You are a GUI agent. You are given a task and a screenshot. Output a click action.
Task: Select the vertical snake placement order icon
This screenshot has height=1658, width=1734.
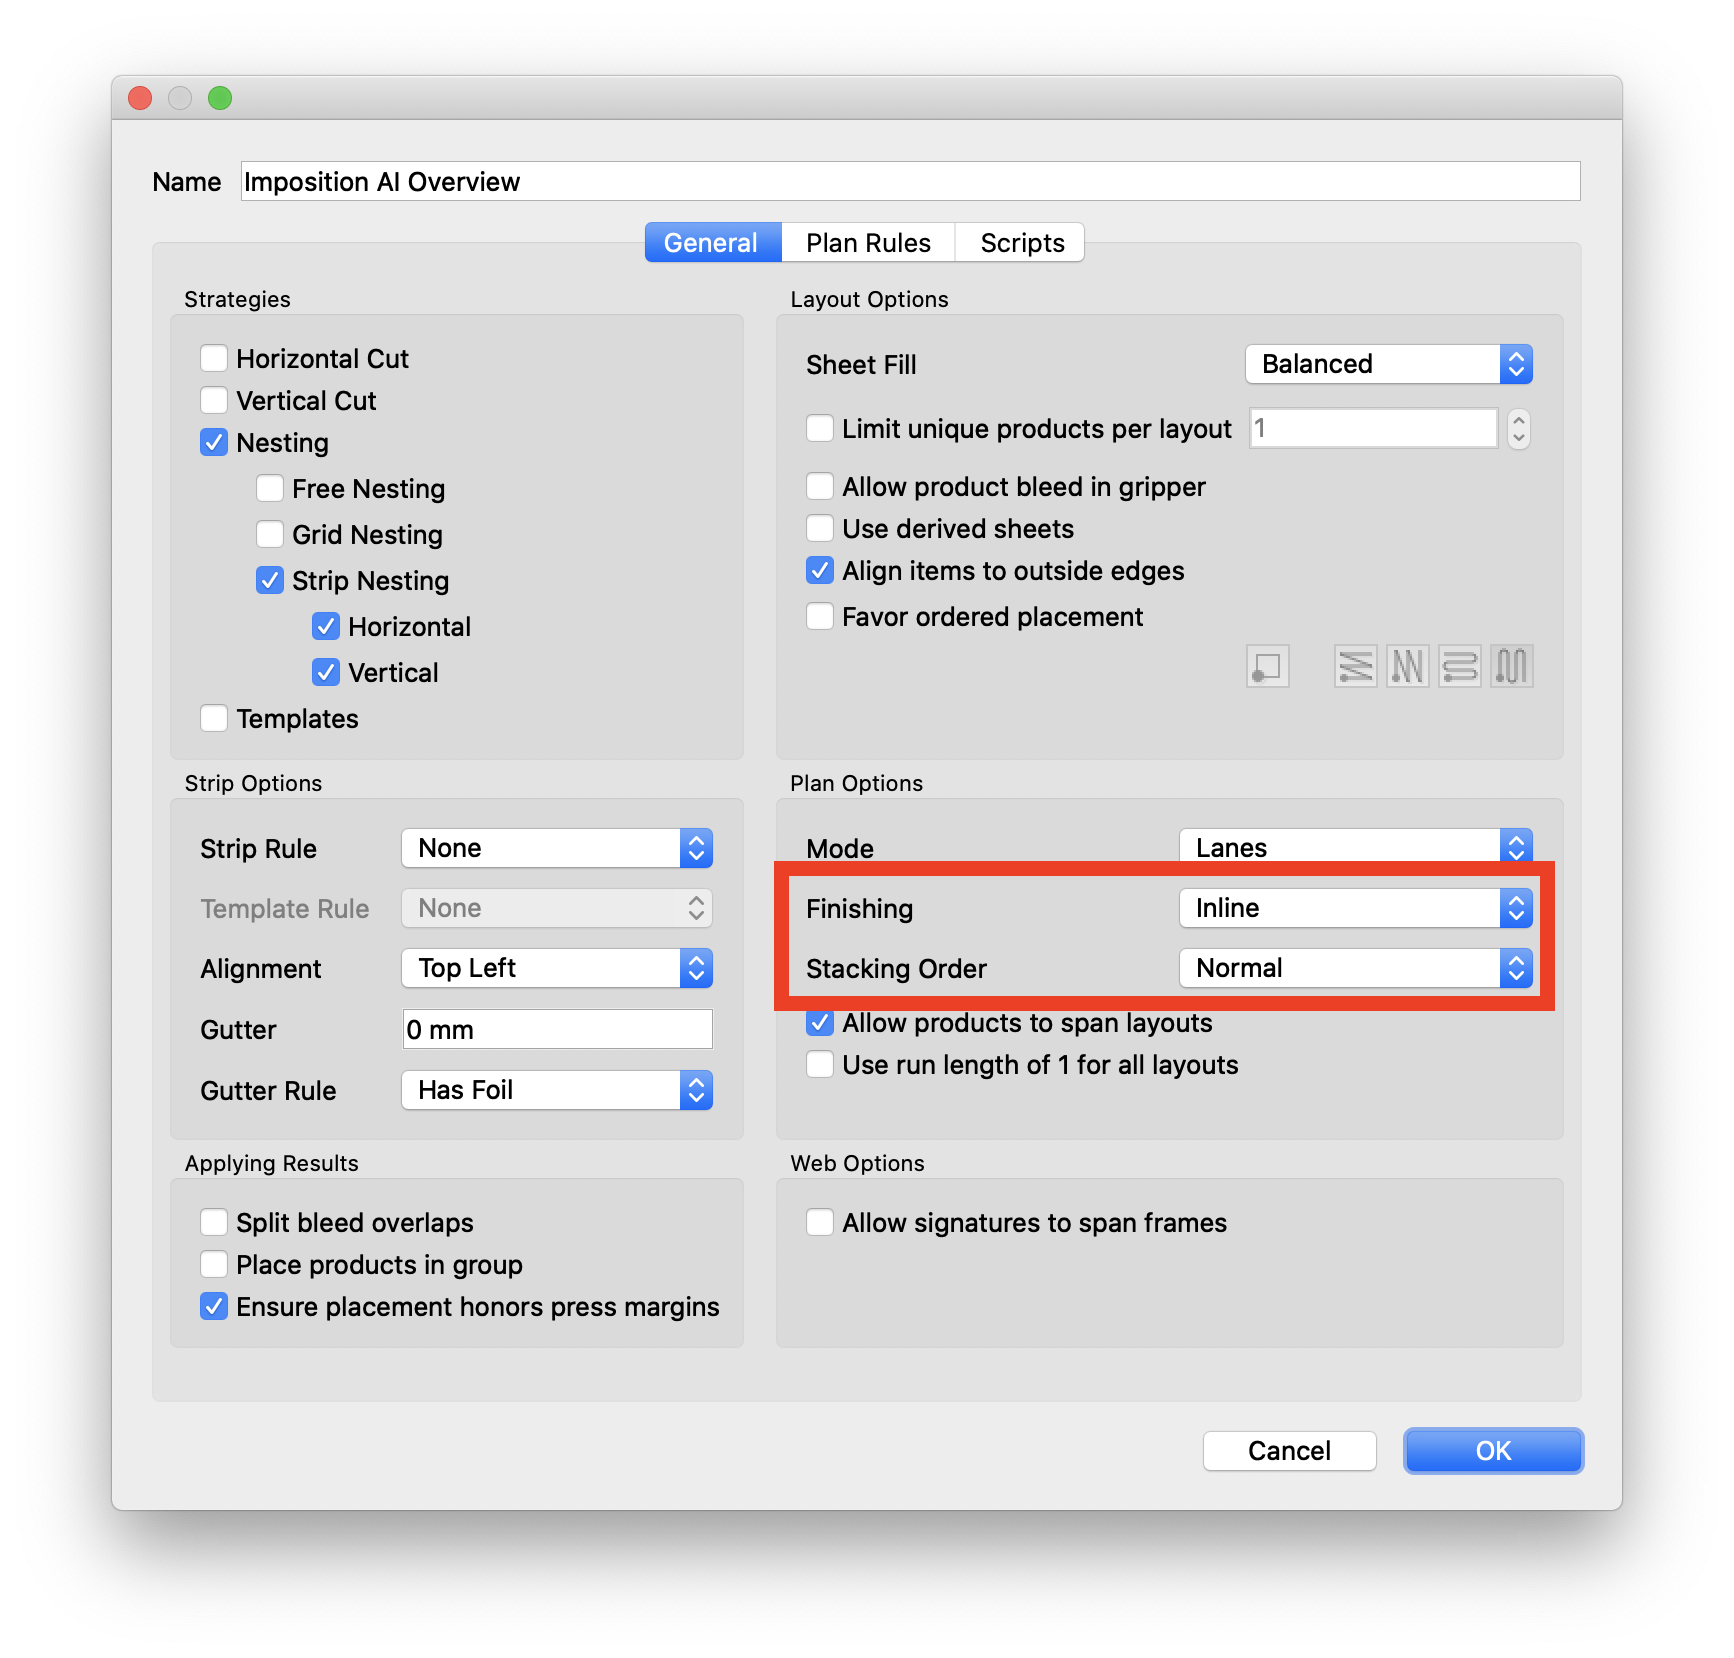click(1511, 665)
